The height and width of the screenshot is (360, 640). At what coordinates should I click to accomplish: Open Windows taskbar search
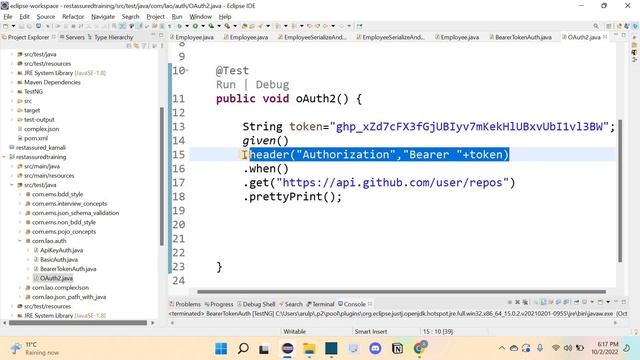243,349
